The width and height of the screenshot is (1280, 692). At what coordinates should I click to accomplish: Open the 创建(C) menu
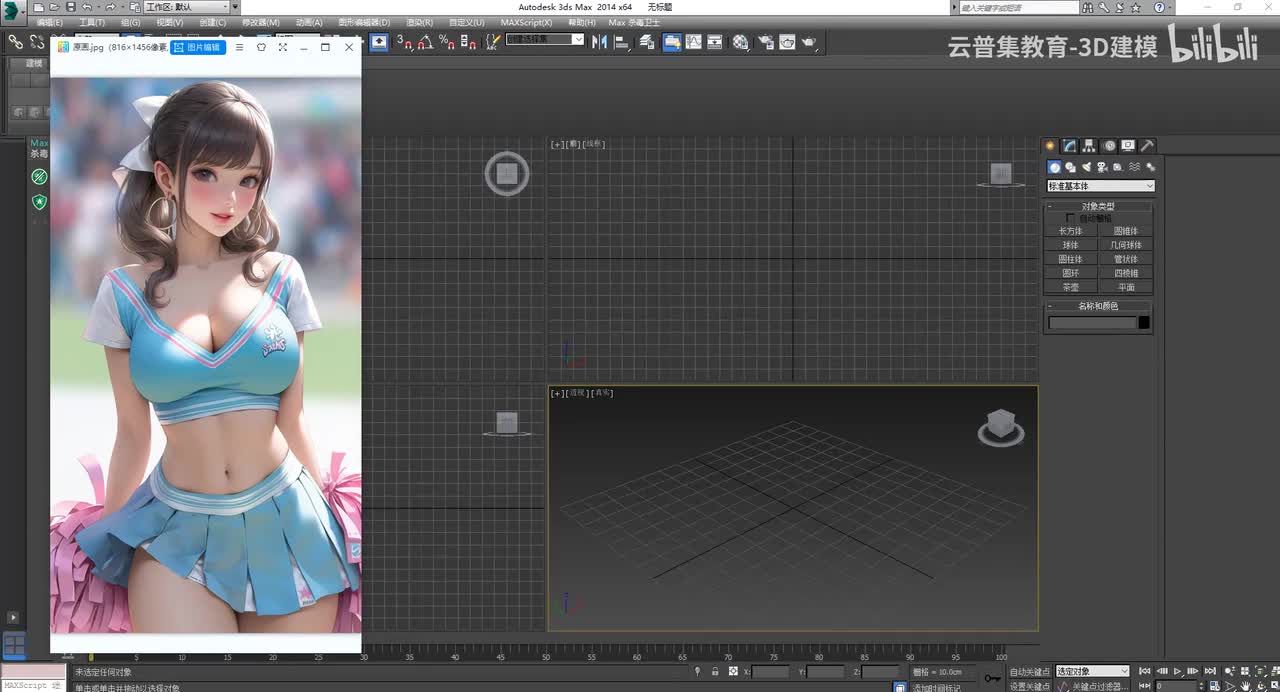[213, 22]
